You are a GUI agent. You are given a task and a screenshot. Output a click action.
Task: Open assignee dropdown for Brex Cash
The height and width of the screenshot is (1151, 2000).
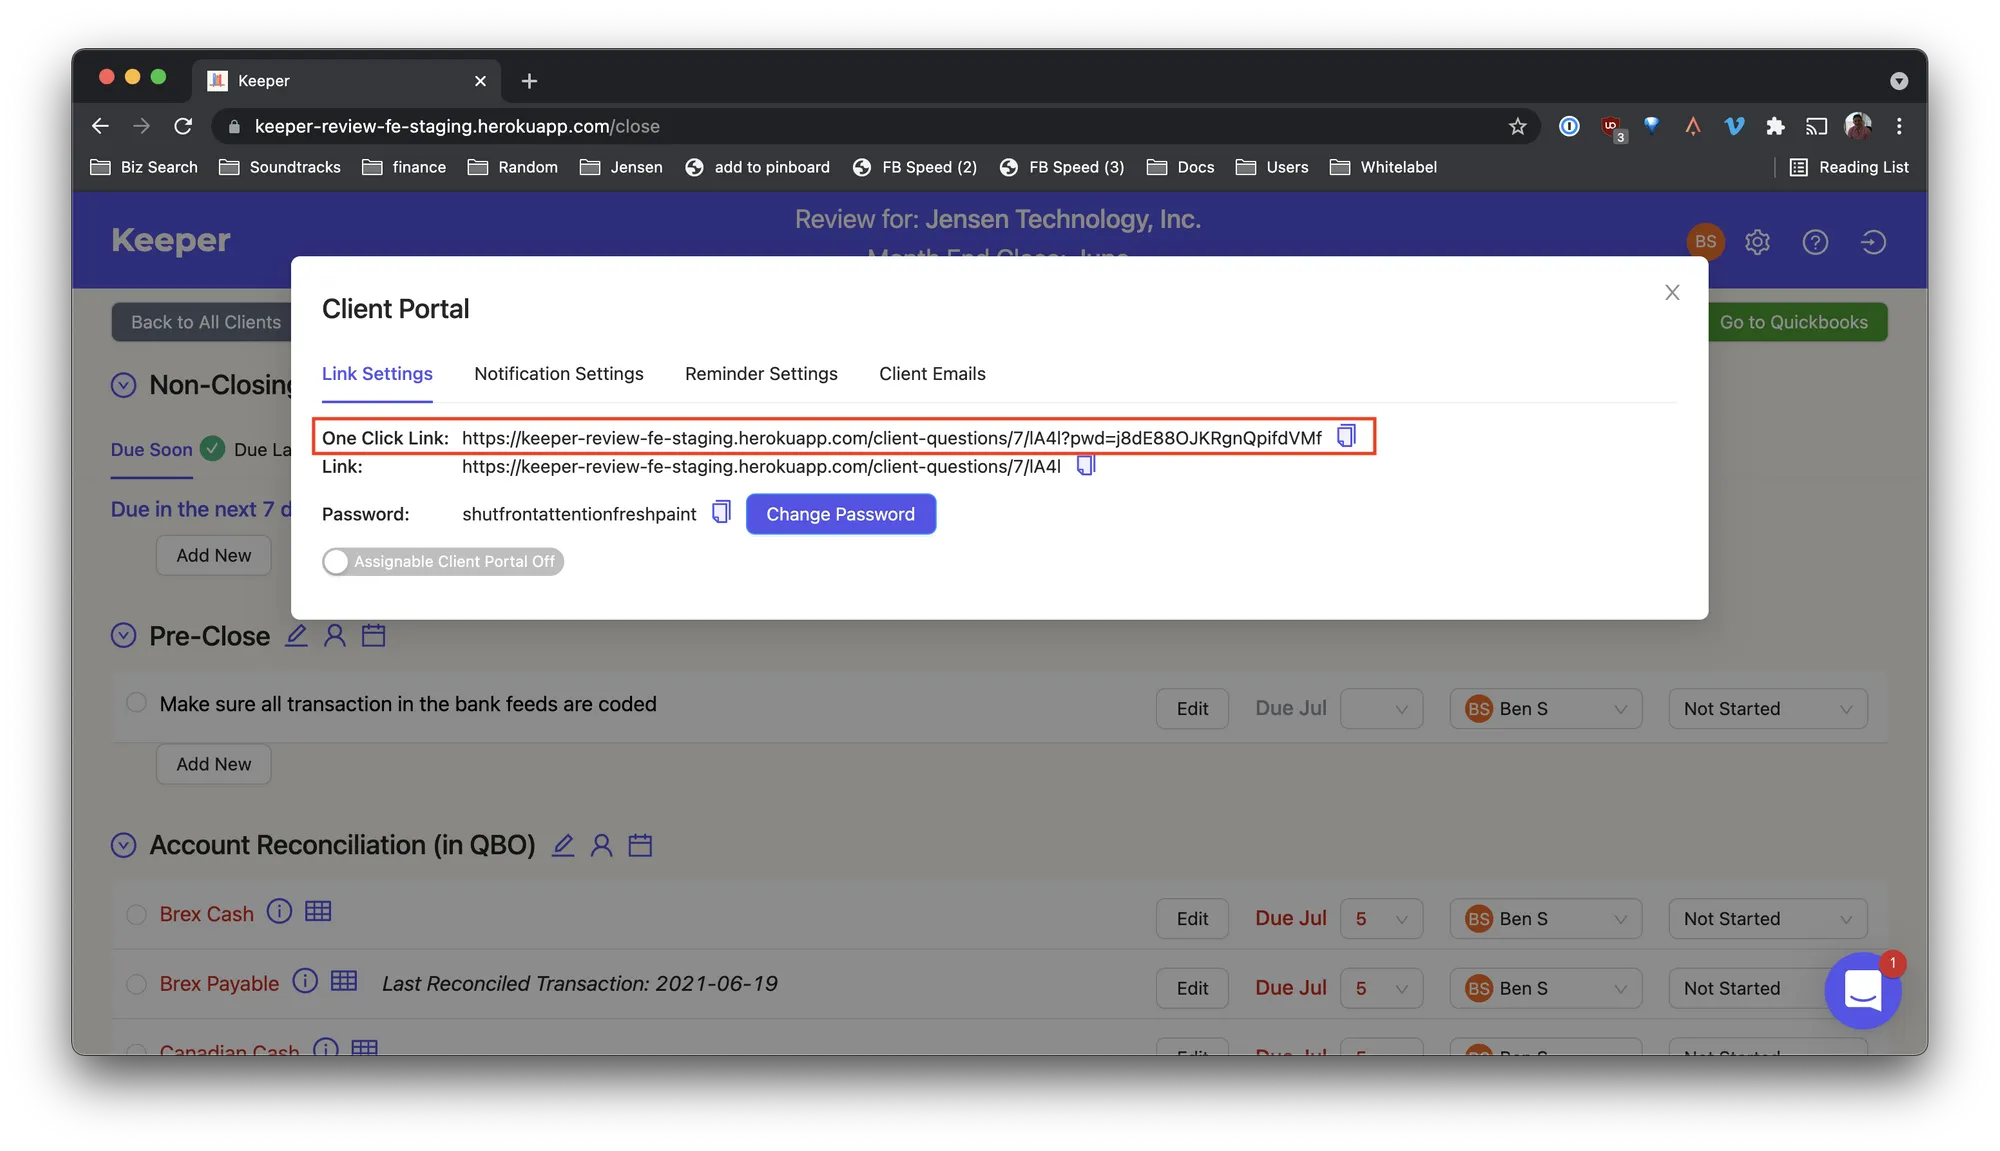[x=1545, y=919]
